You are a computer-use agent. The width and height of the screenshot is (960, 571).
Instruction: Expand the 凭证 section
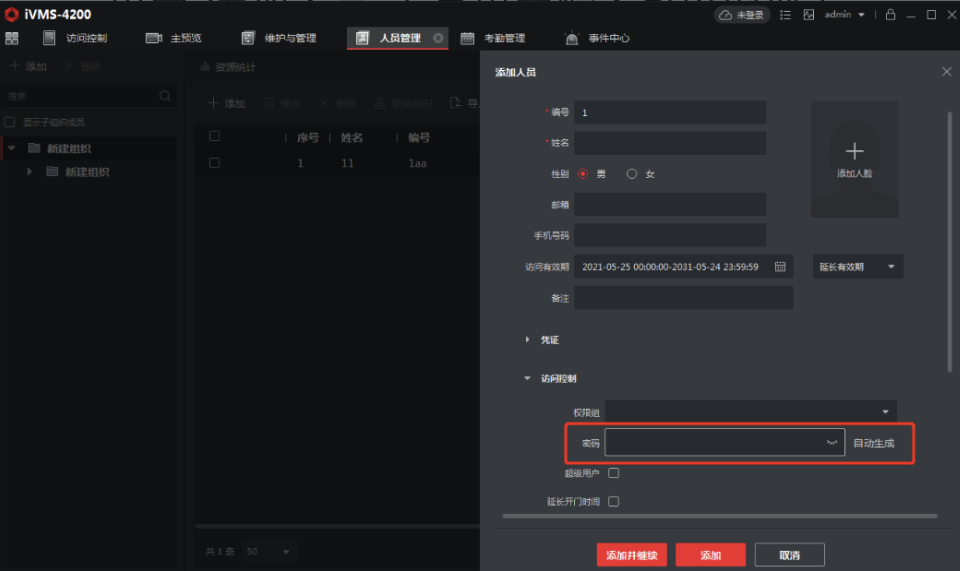[528, 340]
